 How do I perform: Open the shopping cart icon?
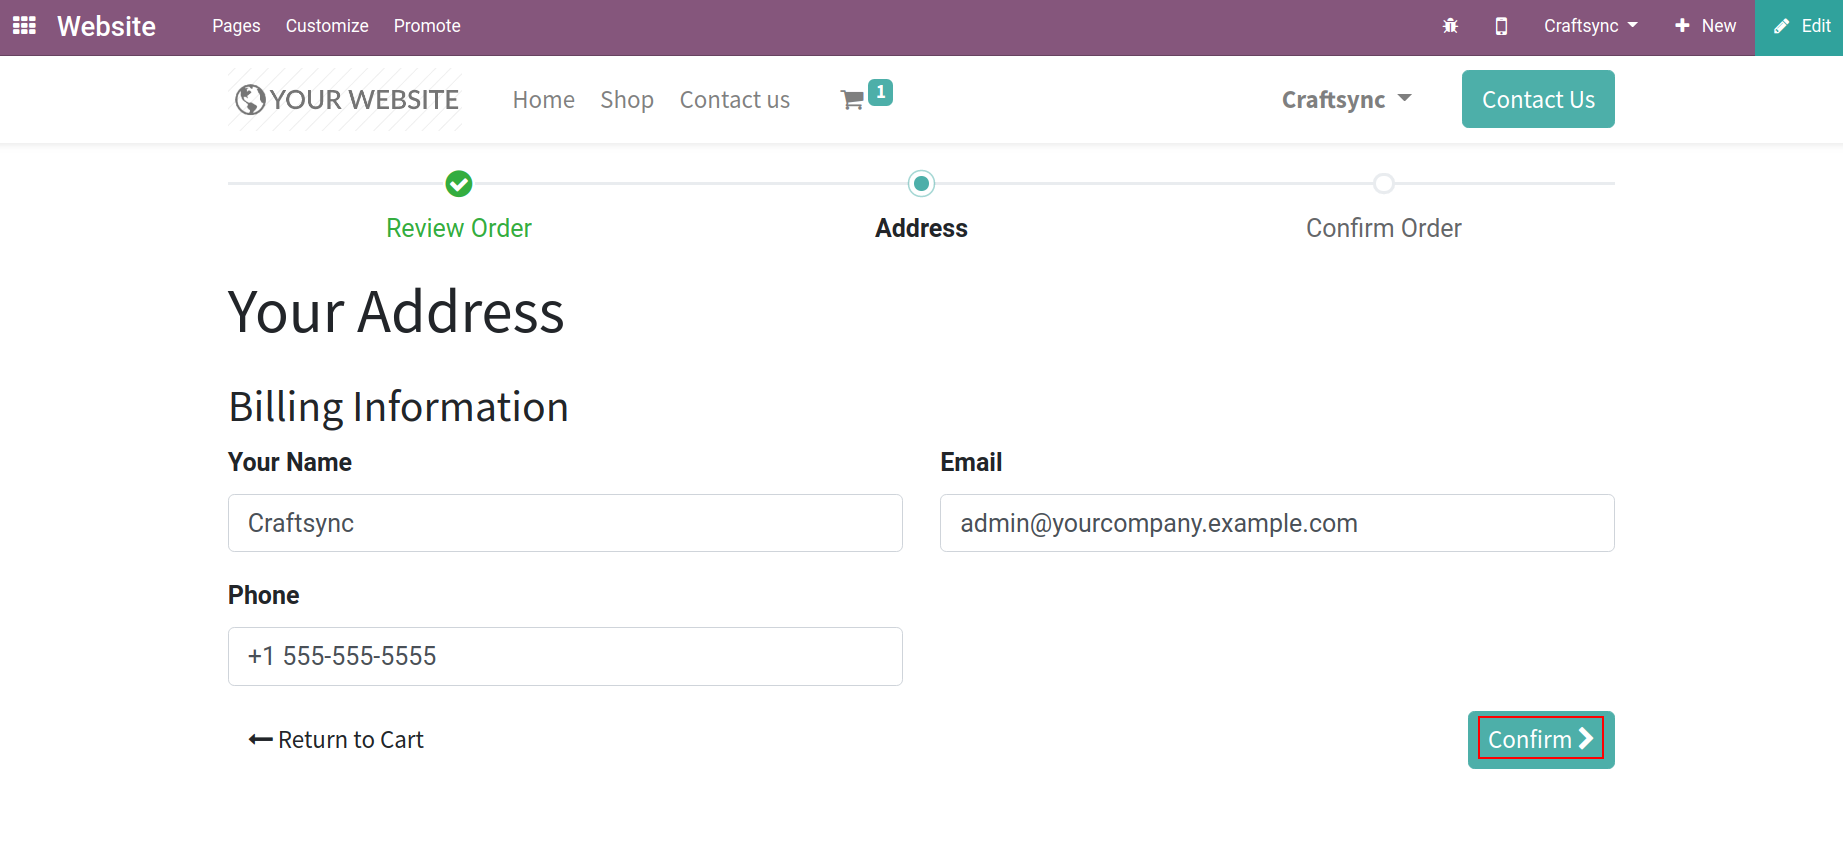click(x=853, y=99)
